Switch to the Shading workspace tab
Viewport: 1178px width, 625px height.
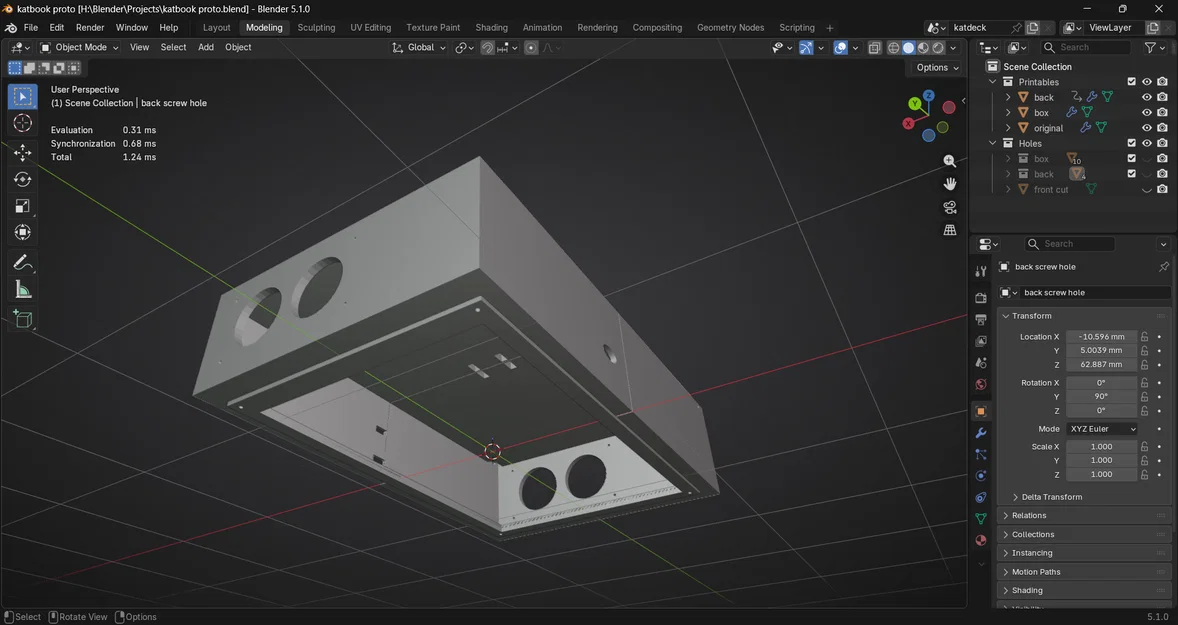[491, 28]
